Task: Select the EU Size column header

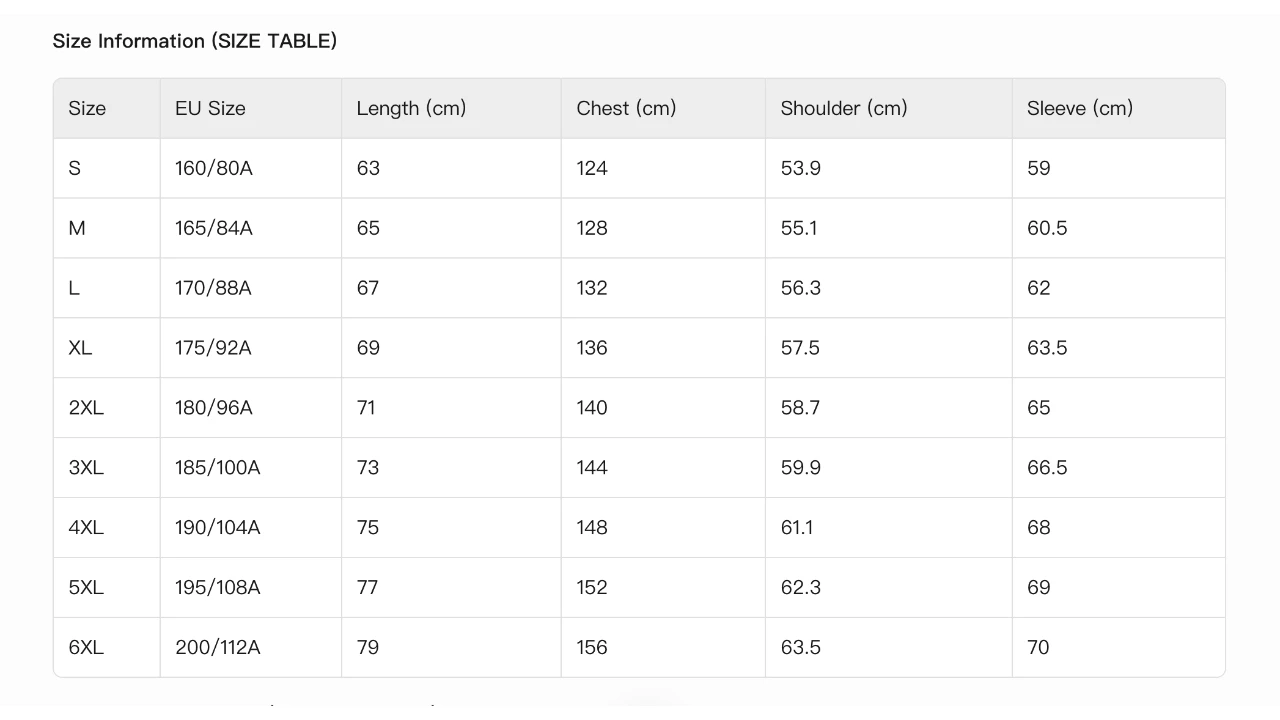Action: pos(210,108)
